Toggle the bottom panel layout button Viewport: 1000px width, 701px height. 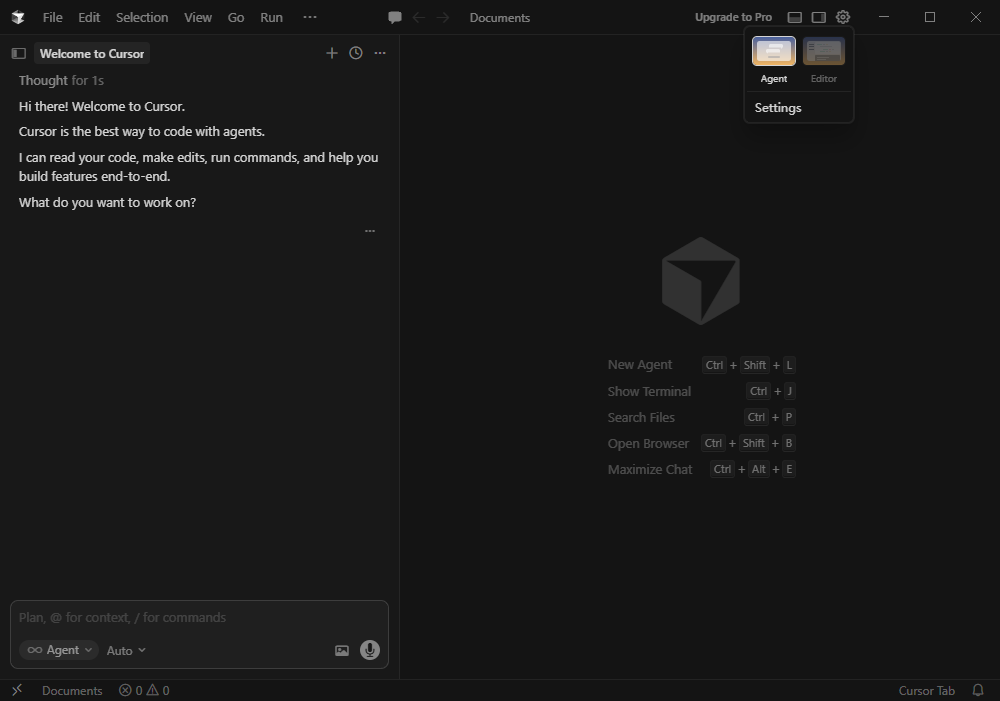tap(795, 17)
